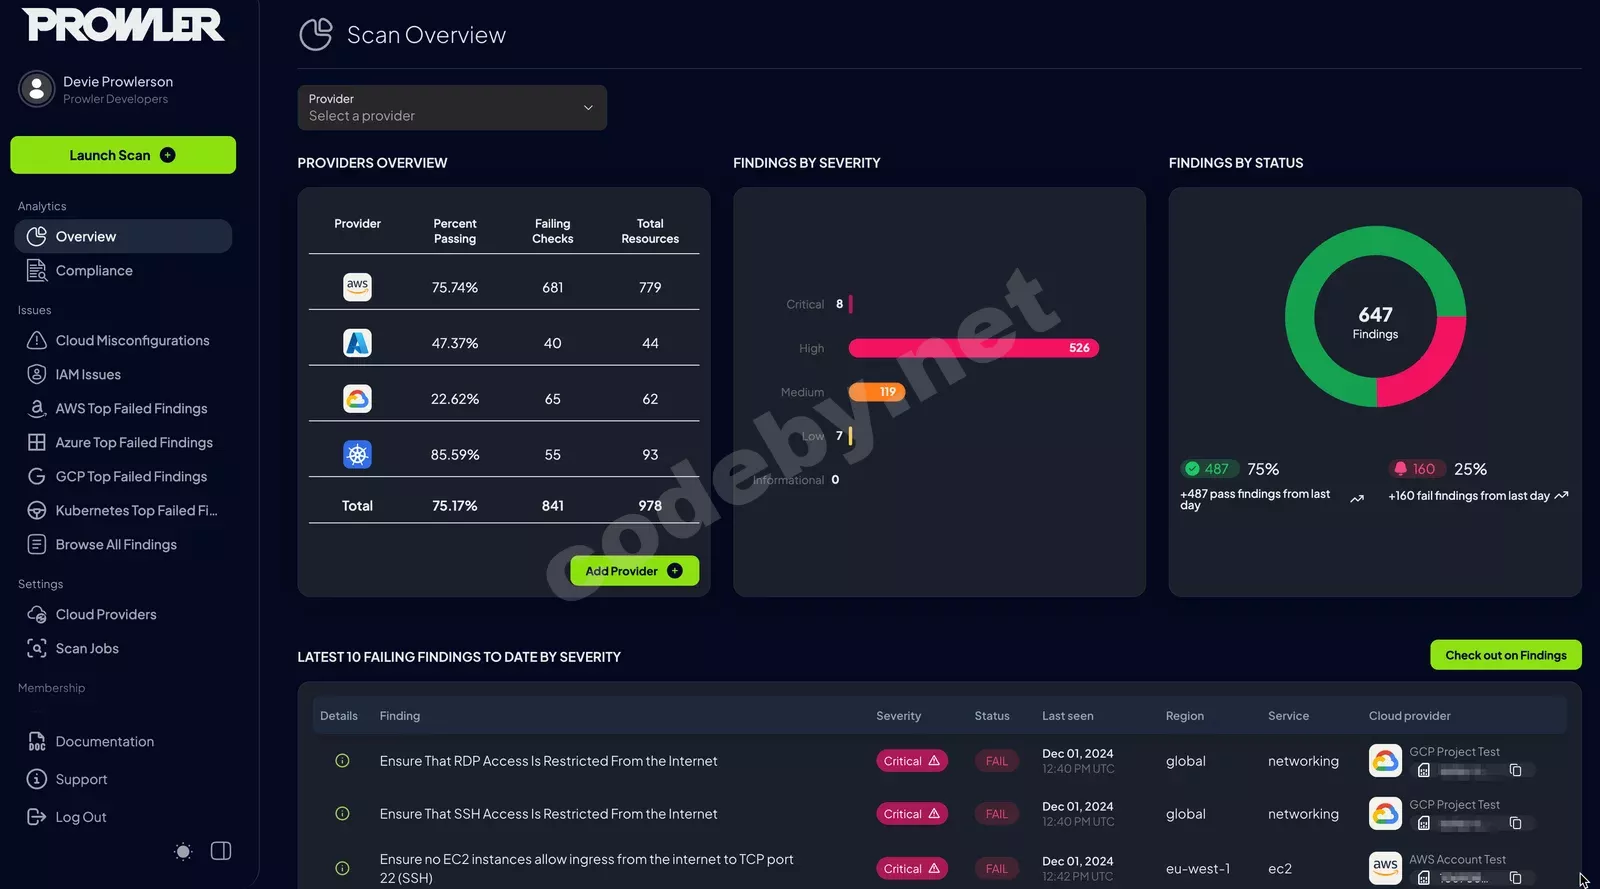The height and width of the screenshot is (889, 1600).
Task: Click the Google Cloud provider row icon
Action: point(357,399)
